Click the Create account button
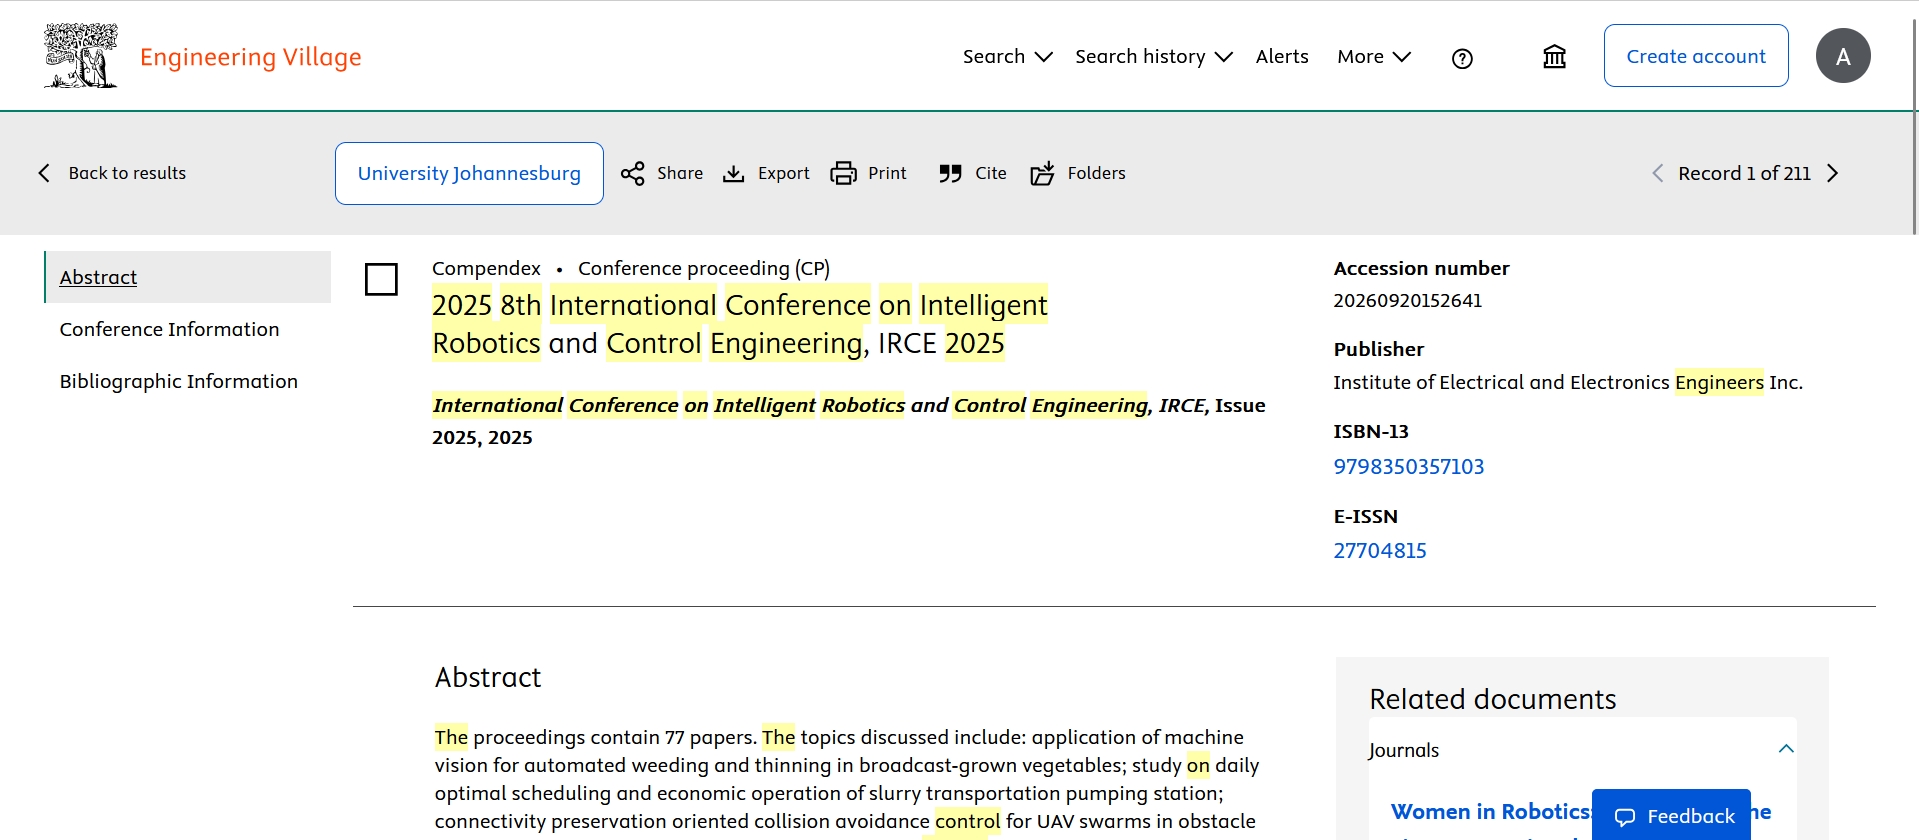 (x=1695, y=56)
